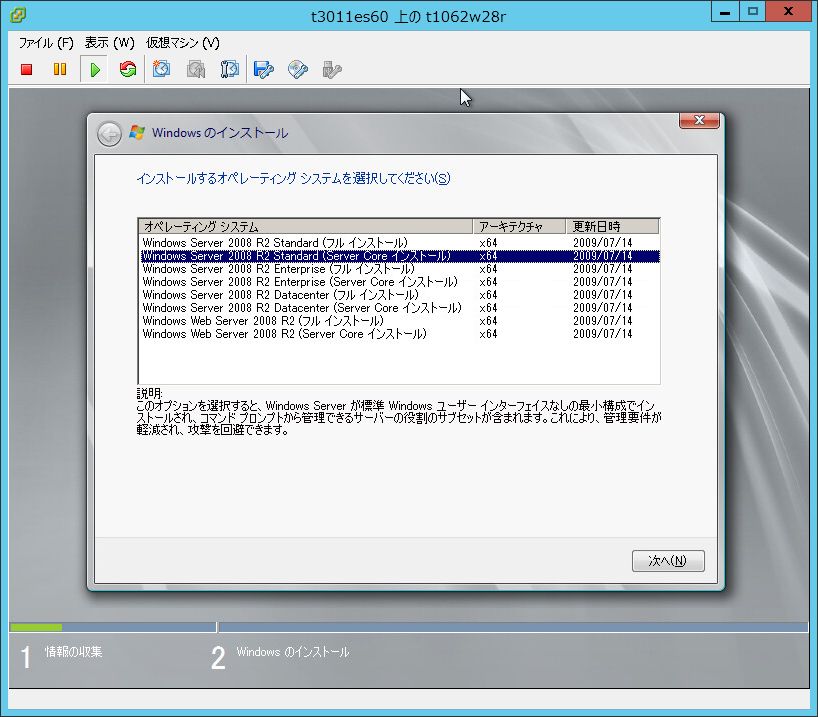818x717 pixels.
Task: Click the revert to snapshot icon
Action: (x=196, y=69)
